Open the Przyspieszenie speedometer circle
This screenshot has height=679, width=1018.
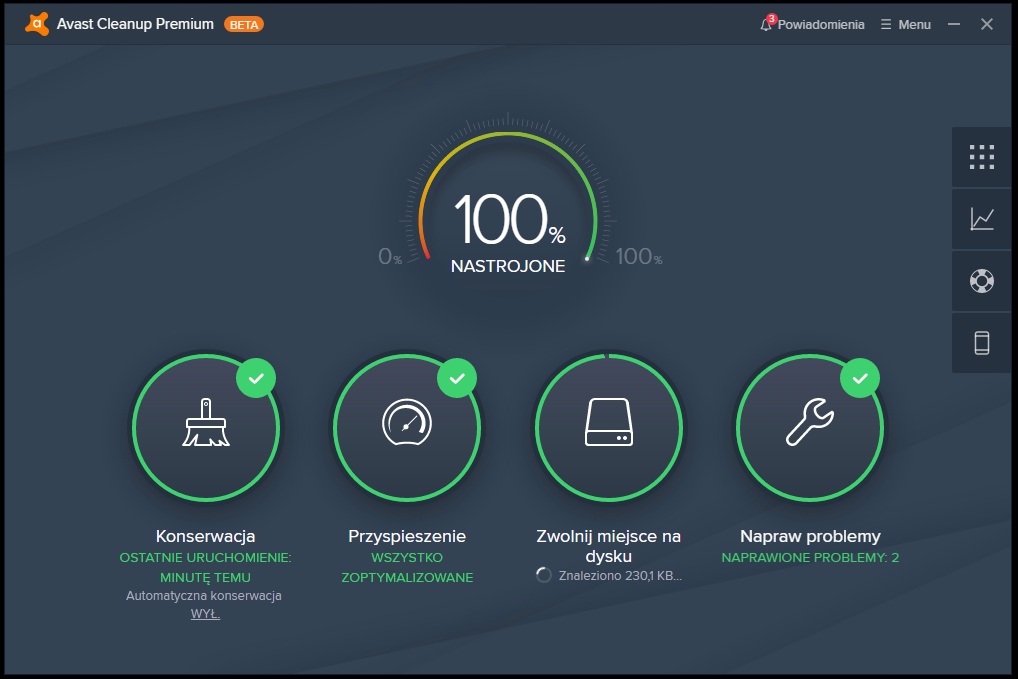click(407, 428)
